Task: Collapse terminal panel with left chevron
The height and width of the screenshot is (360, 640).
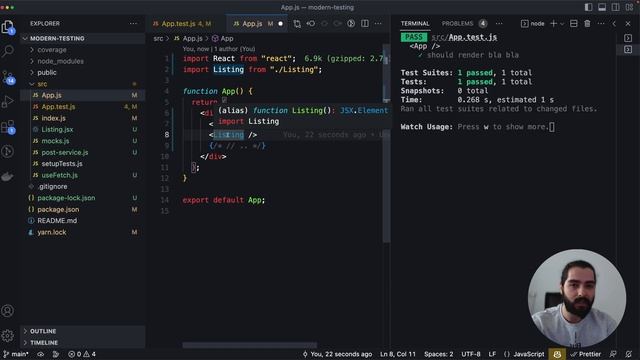Action: (x=614, y=24)
